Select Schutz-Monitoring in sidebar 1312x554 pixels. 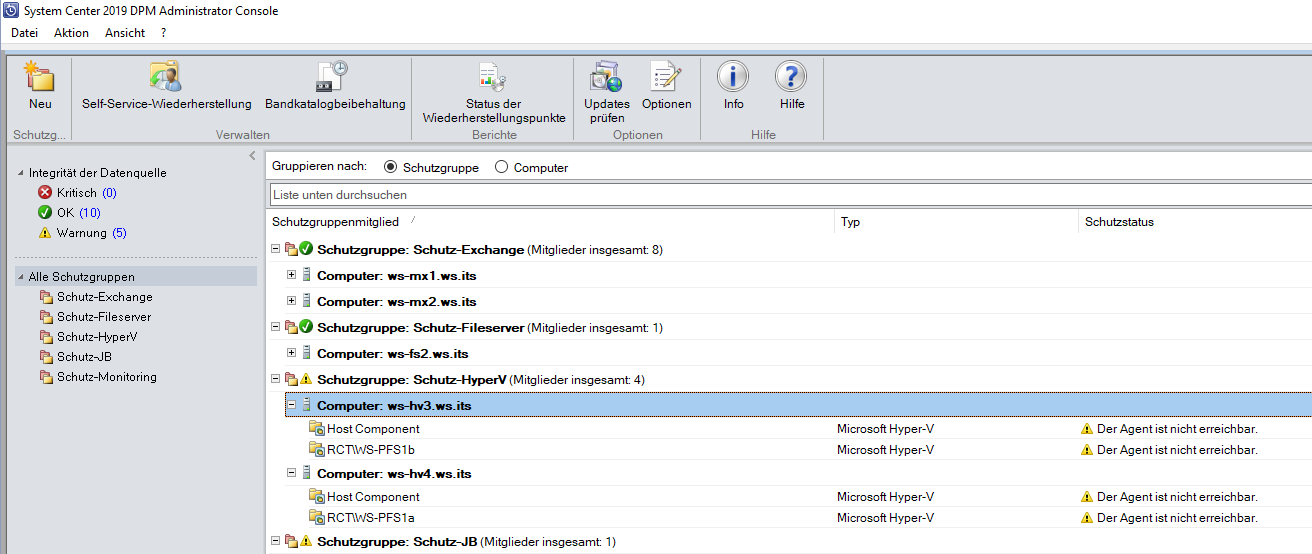coord(107,377)
